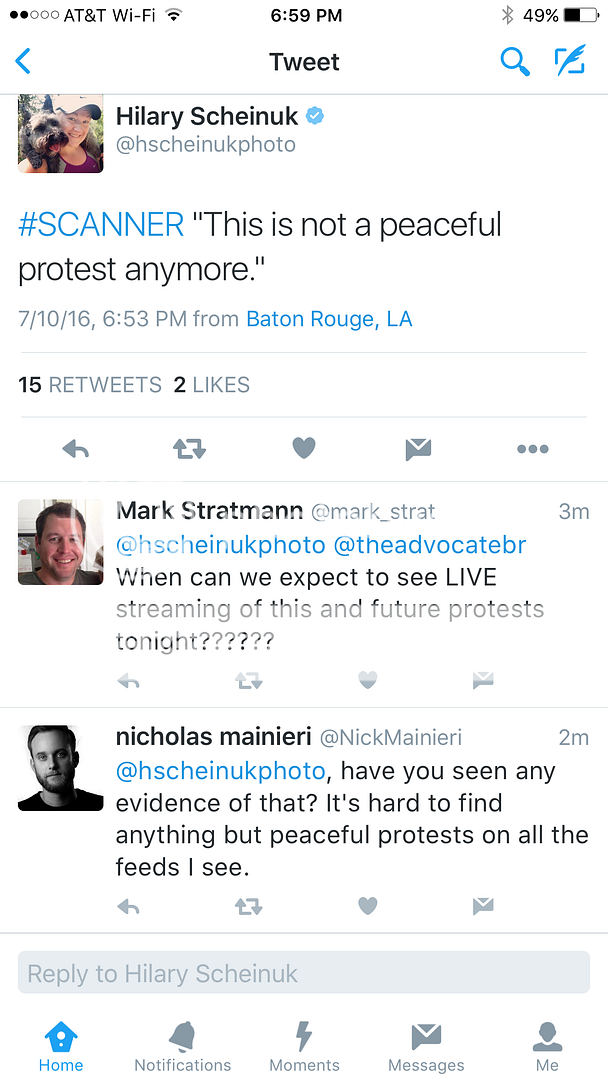
Task: Send the main tweet via direct message
Action: (x=418, y=450)
